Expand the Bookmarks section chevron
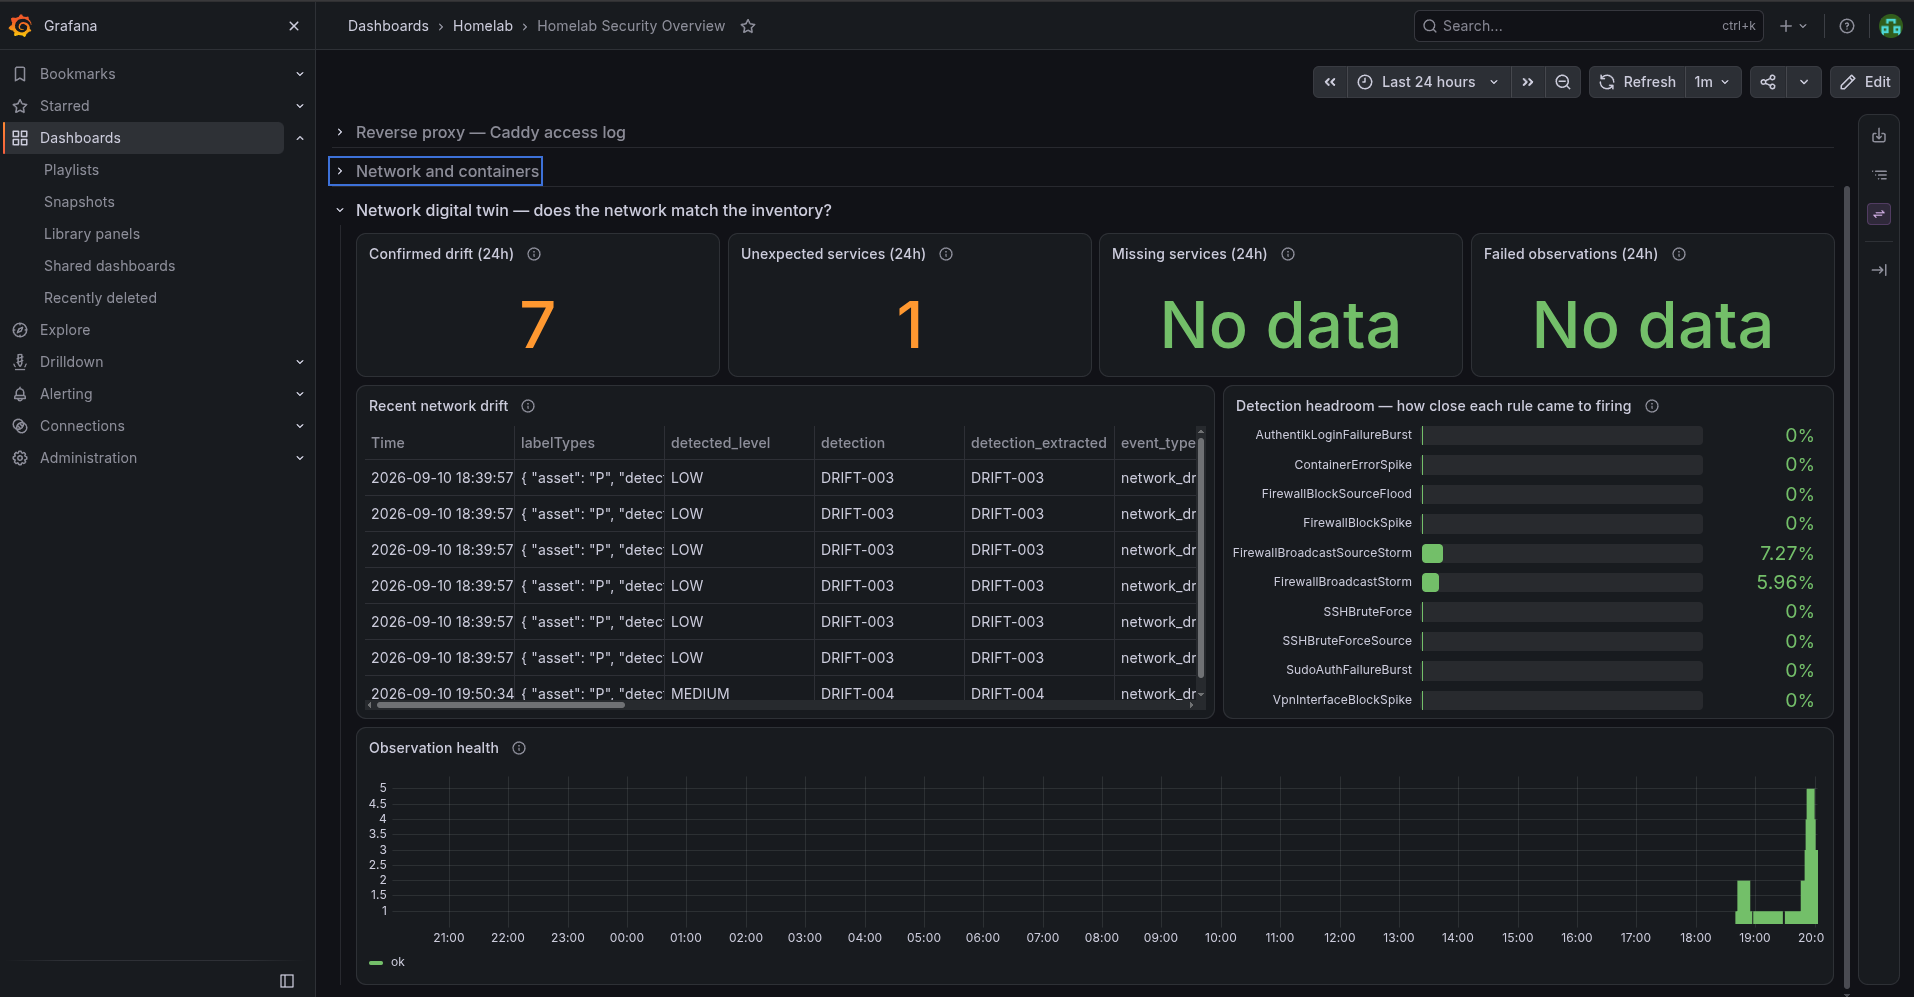 [300, 74]
